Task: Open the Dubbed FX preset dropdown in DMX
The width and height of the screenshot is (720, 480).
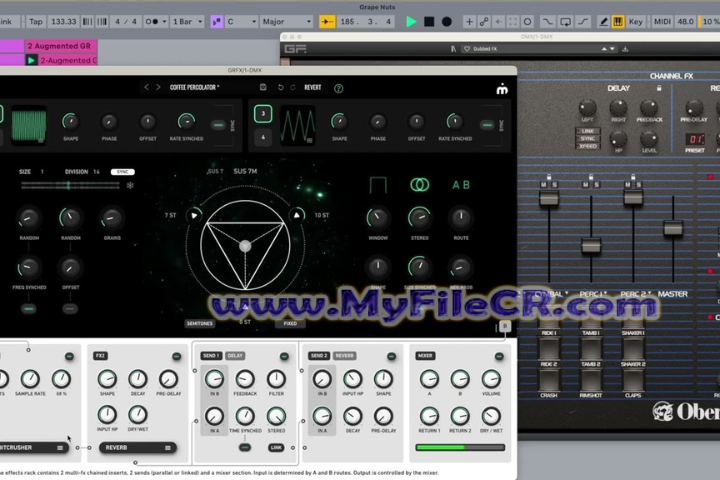Action: 537,49
